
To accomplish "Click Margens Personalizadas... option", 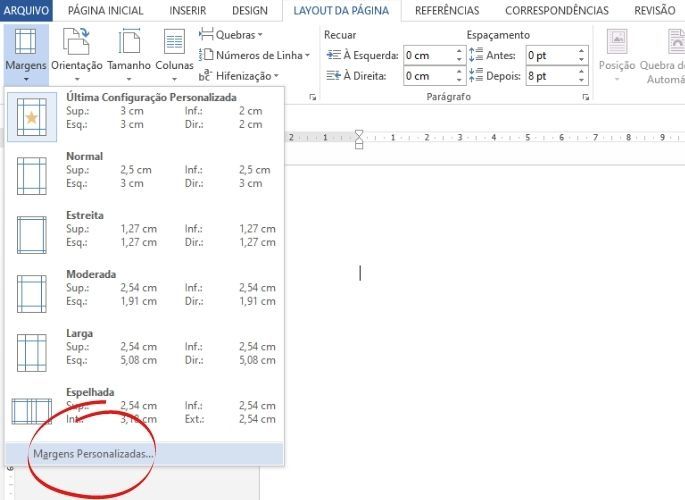I will [x=94, y=454].
